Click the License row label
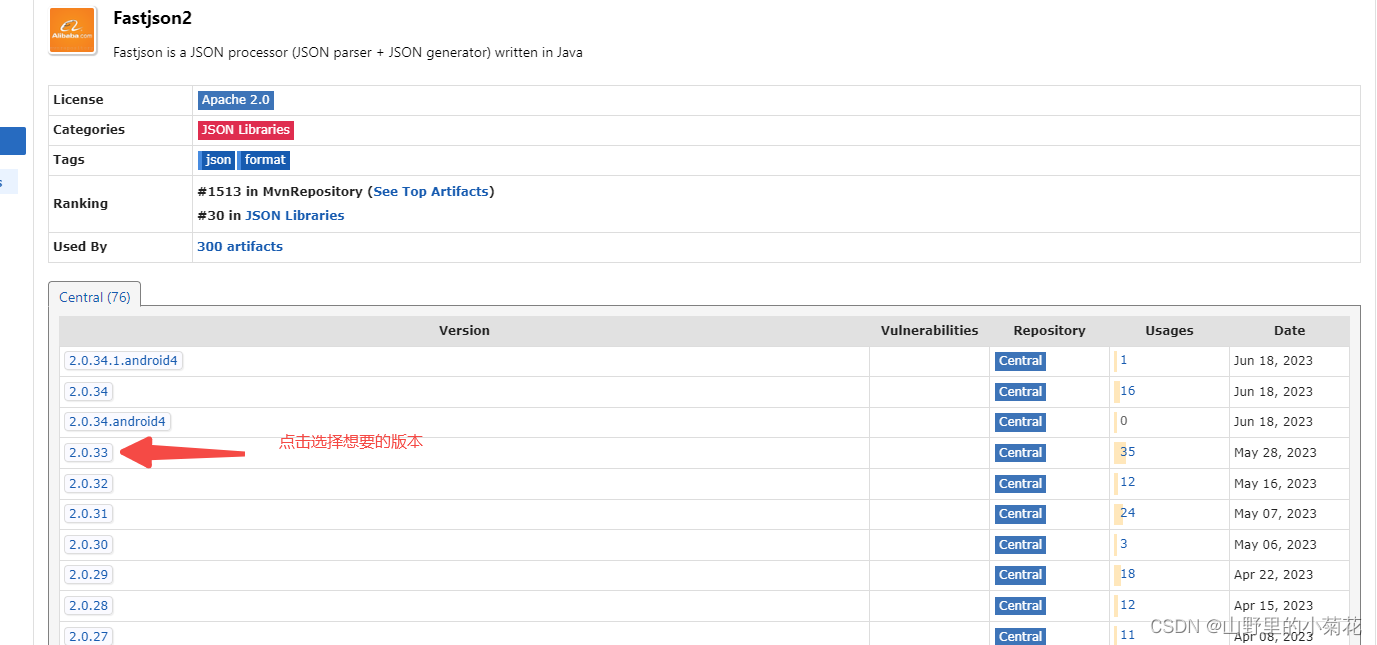 78,100
